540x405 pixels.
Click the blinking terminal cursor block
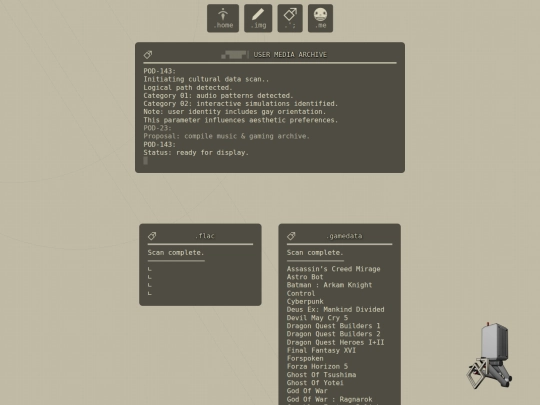point(146,160)
